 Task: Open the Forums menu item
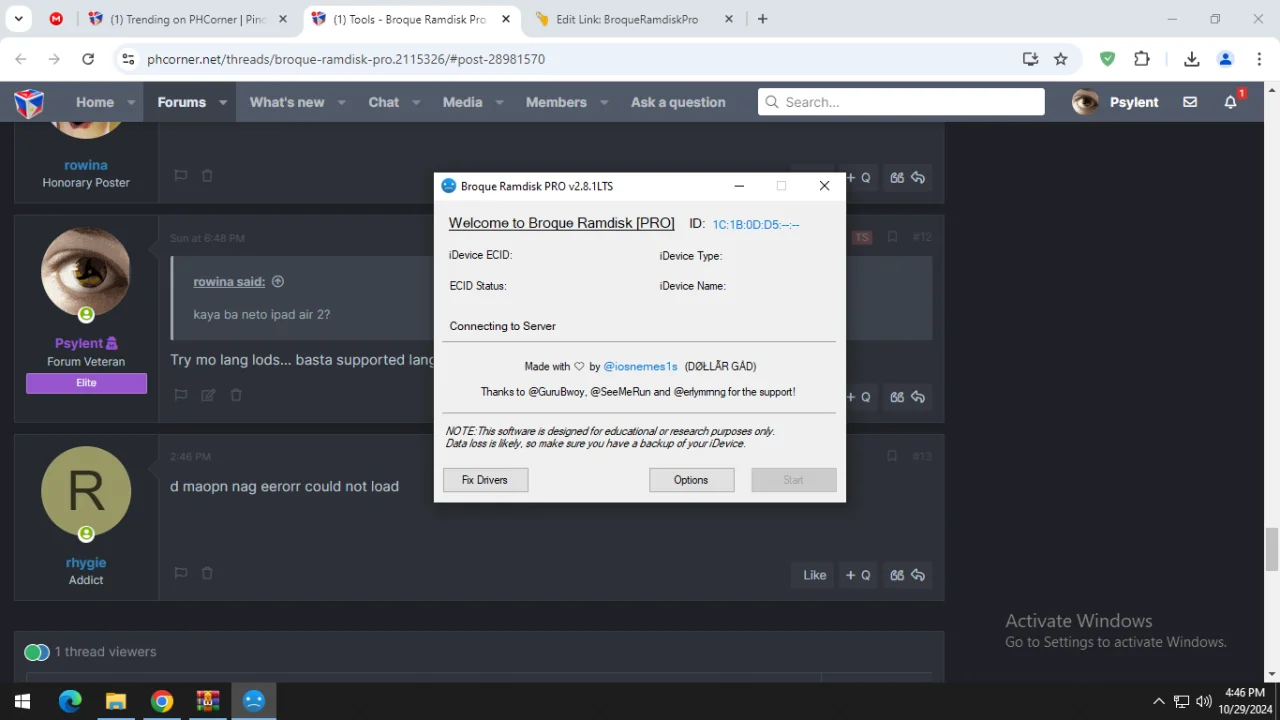[x=181, y=102]
